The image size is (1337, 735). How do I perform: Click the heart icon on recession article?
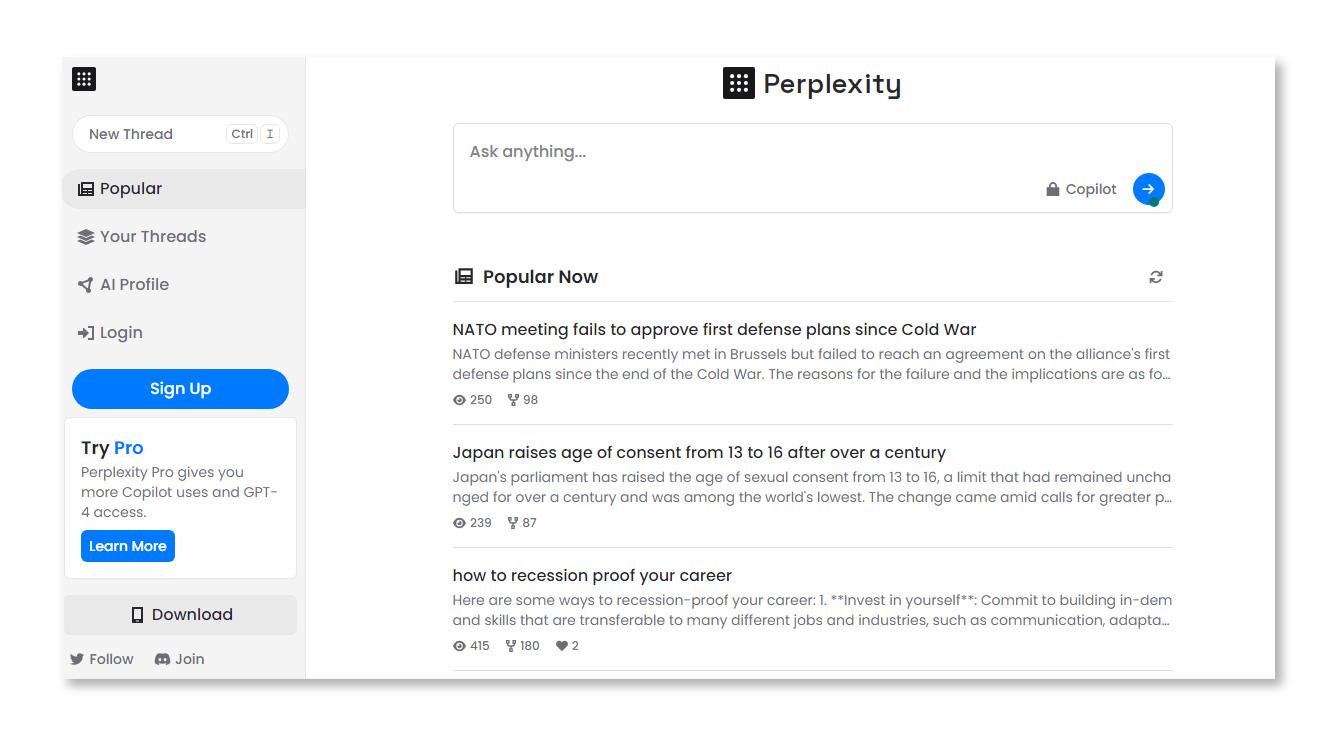pyautogui.click(x=562, y=646)
